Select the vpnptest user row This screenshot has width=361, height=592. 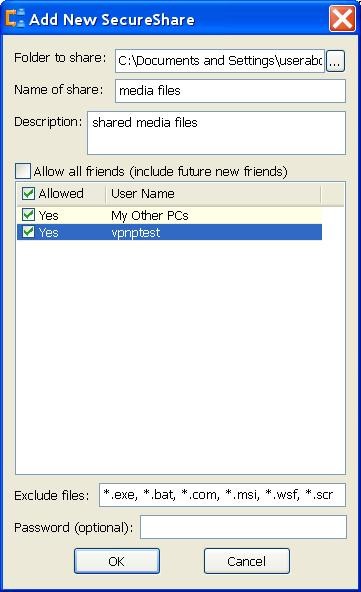[170, 232]
